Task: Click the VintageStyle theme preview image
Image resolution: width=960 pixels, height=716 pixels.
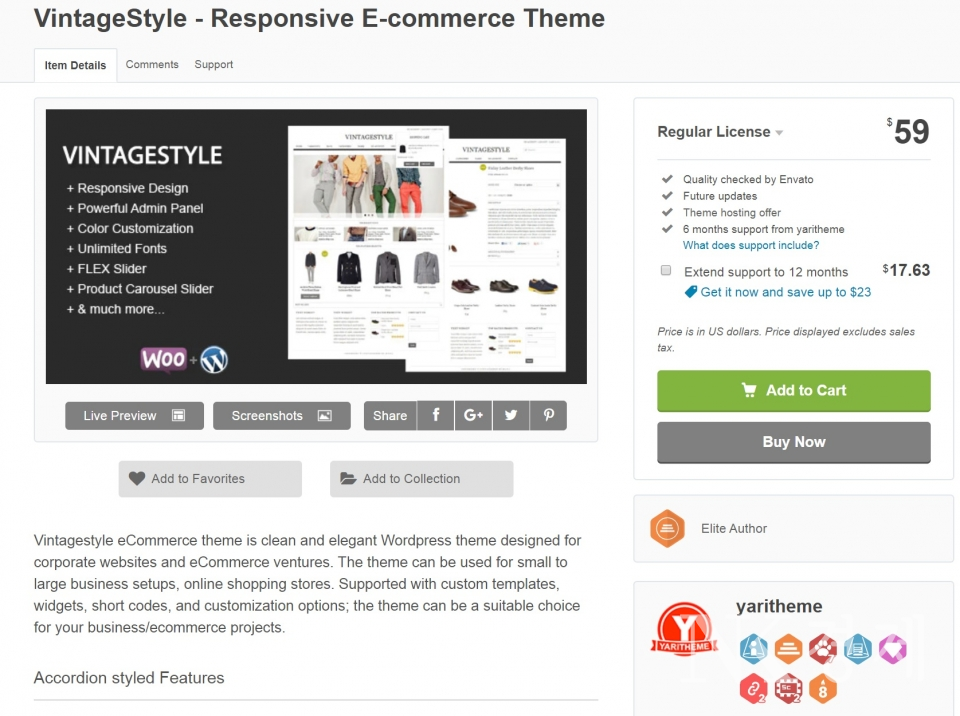Action: (316, 246)
